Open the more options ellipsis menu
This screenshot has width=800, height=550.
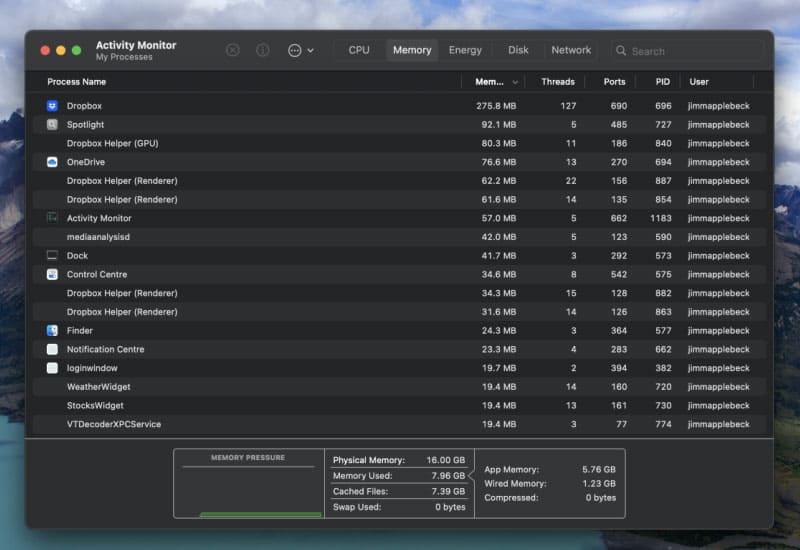[x=301, y=50]
